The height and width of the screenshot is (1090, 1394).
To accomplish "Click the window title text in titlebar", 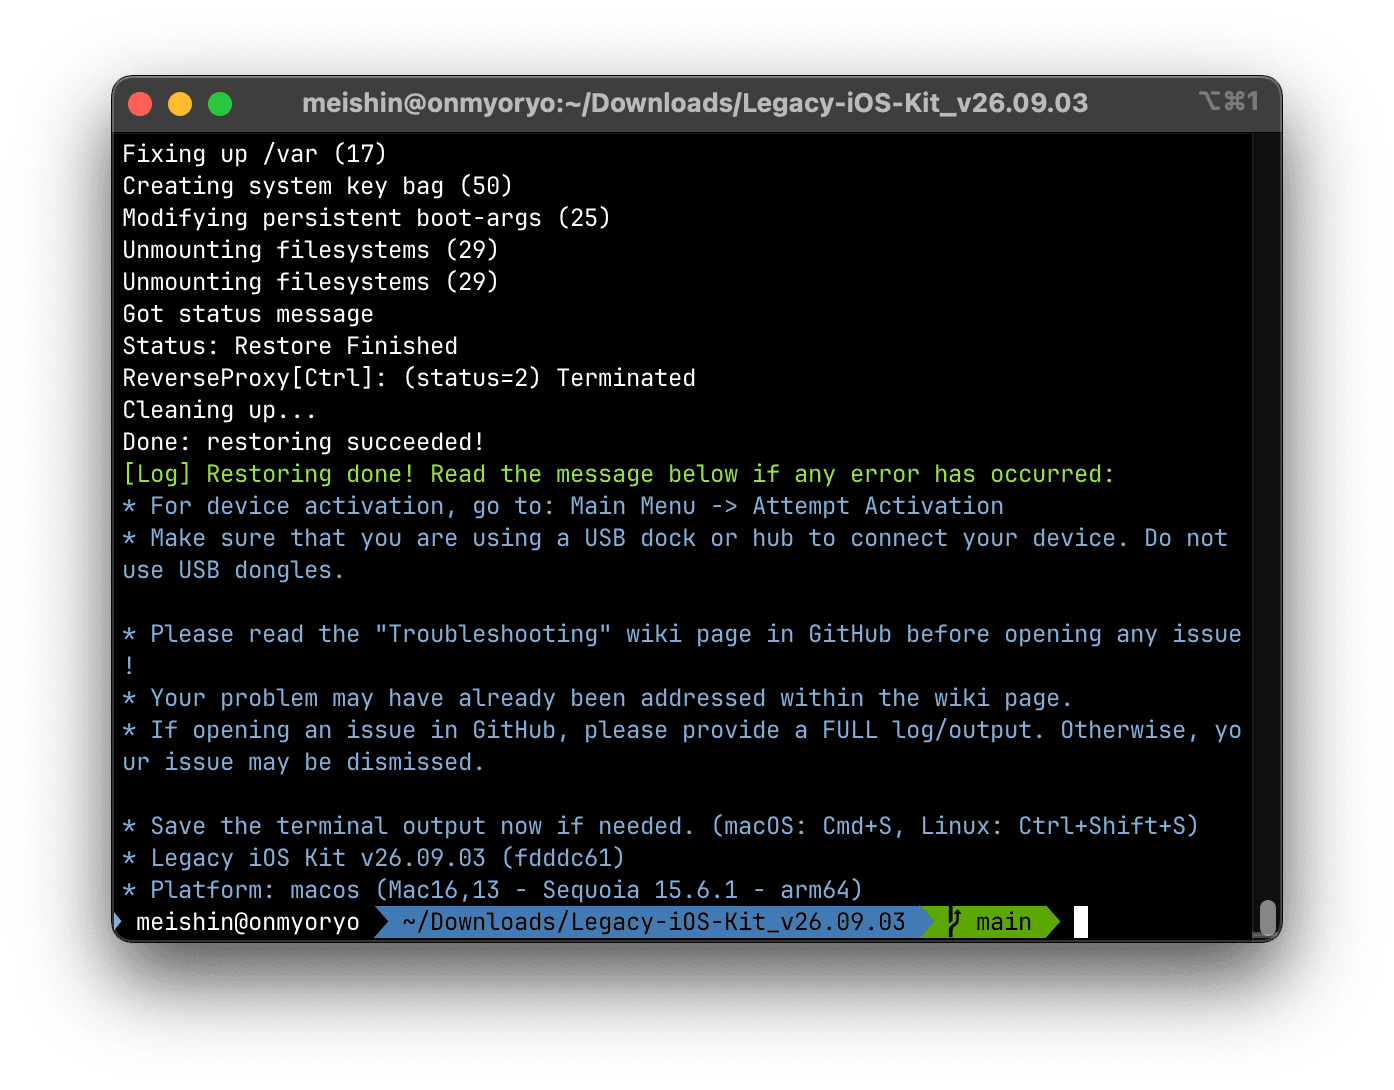I will (x=695, y=103).
